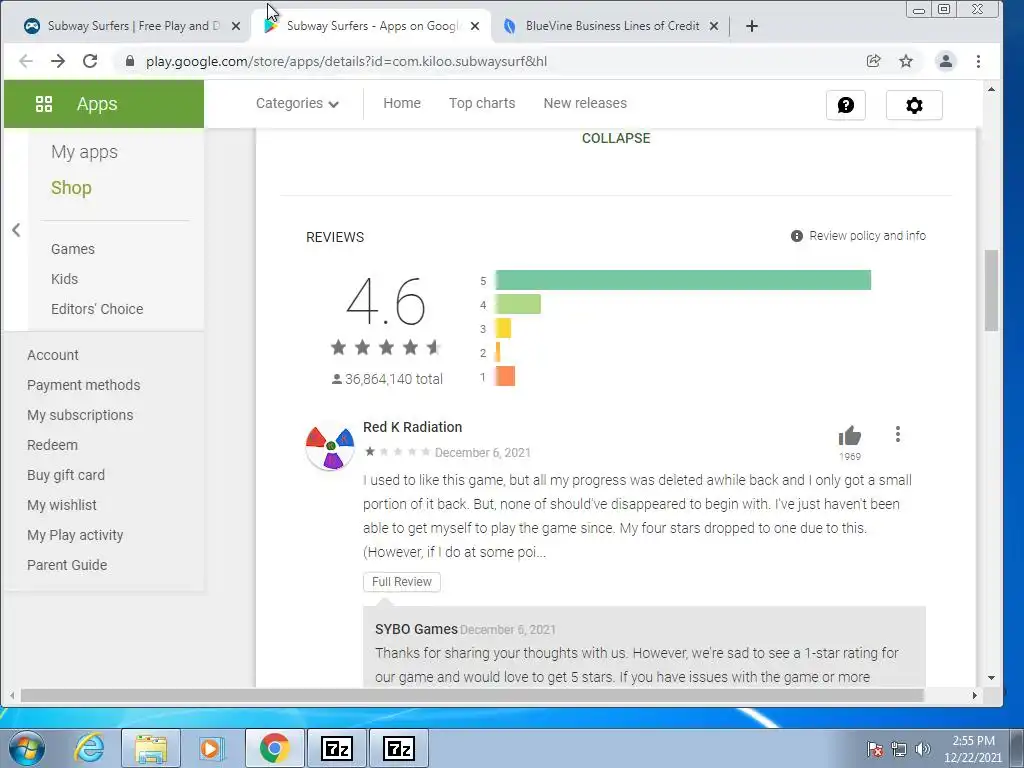The width and height of the screenshot is (1024, 768).
Task: Mark Red K Radiation review as helpful
Action: [850, 436]
